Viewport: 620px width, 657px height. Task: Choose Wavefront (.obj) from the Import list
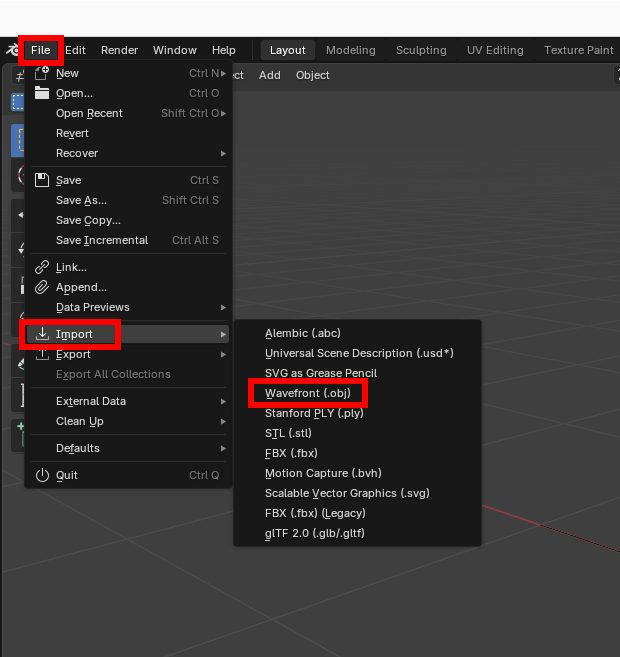pyautogui.click(x=308, y=393)
